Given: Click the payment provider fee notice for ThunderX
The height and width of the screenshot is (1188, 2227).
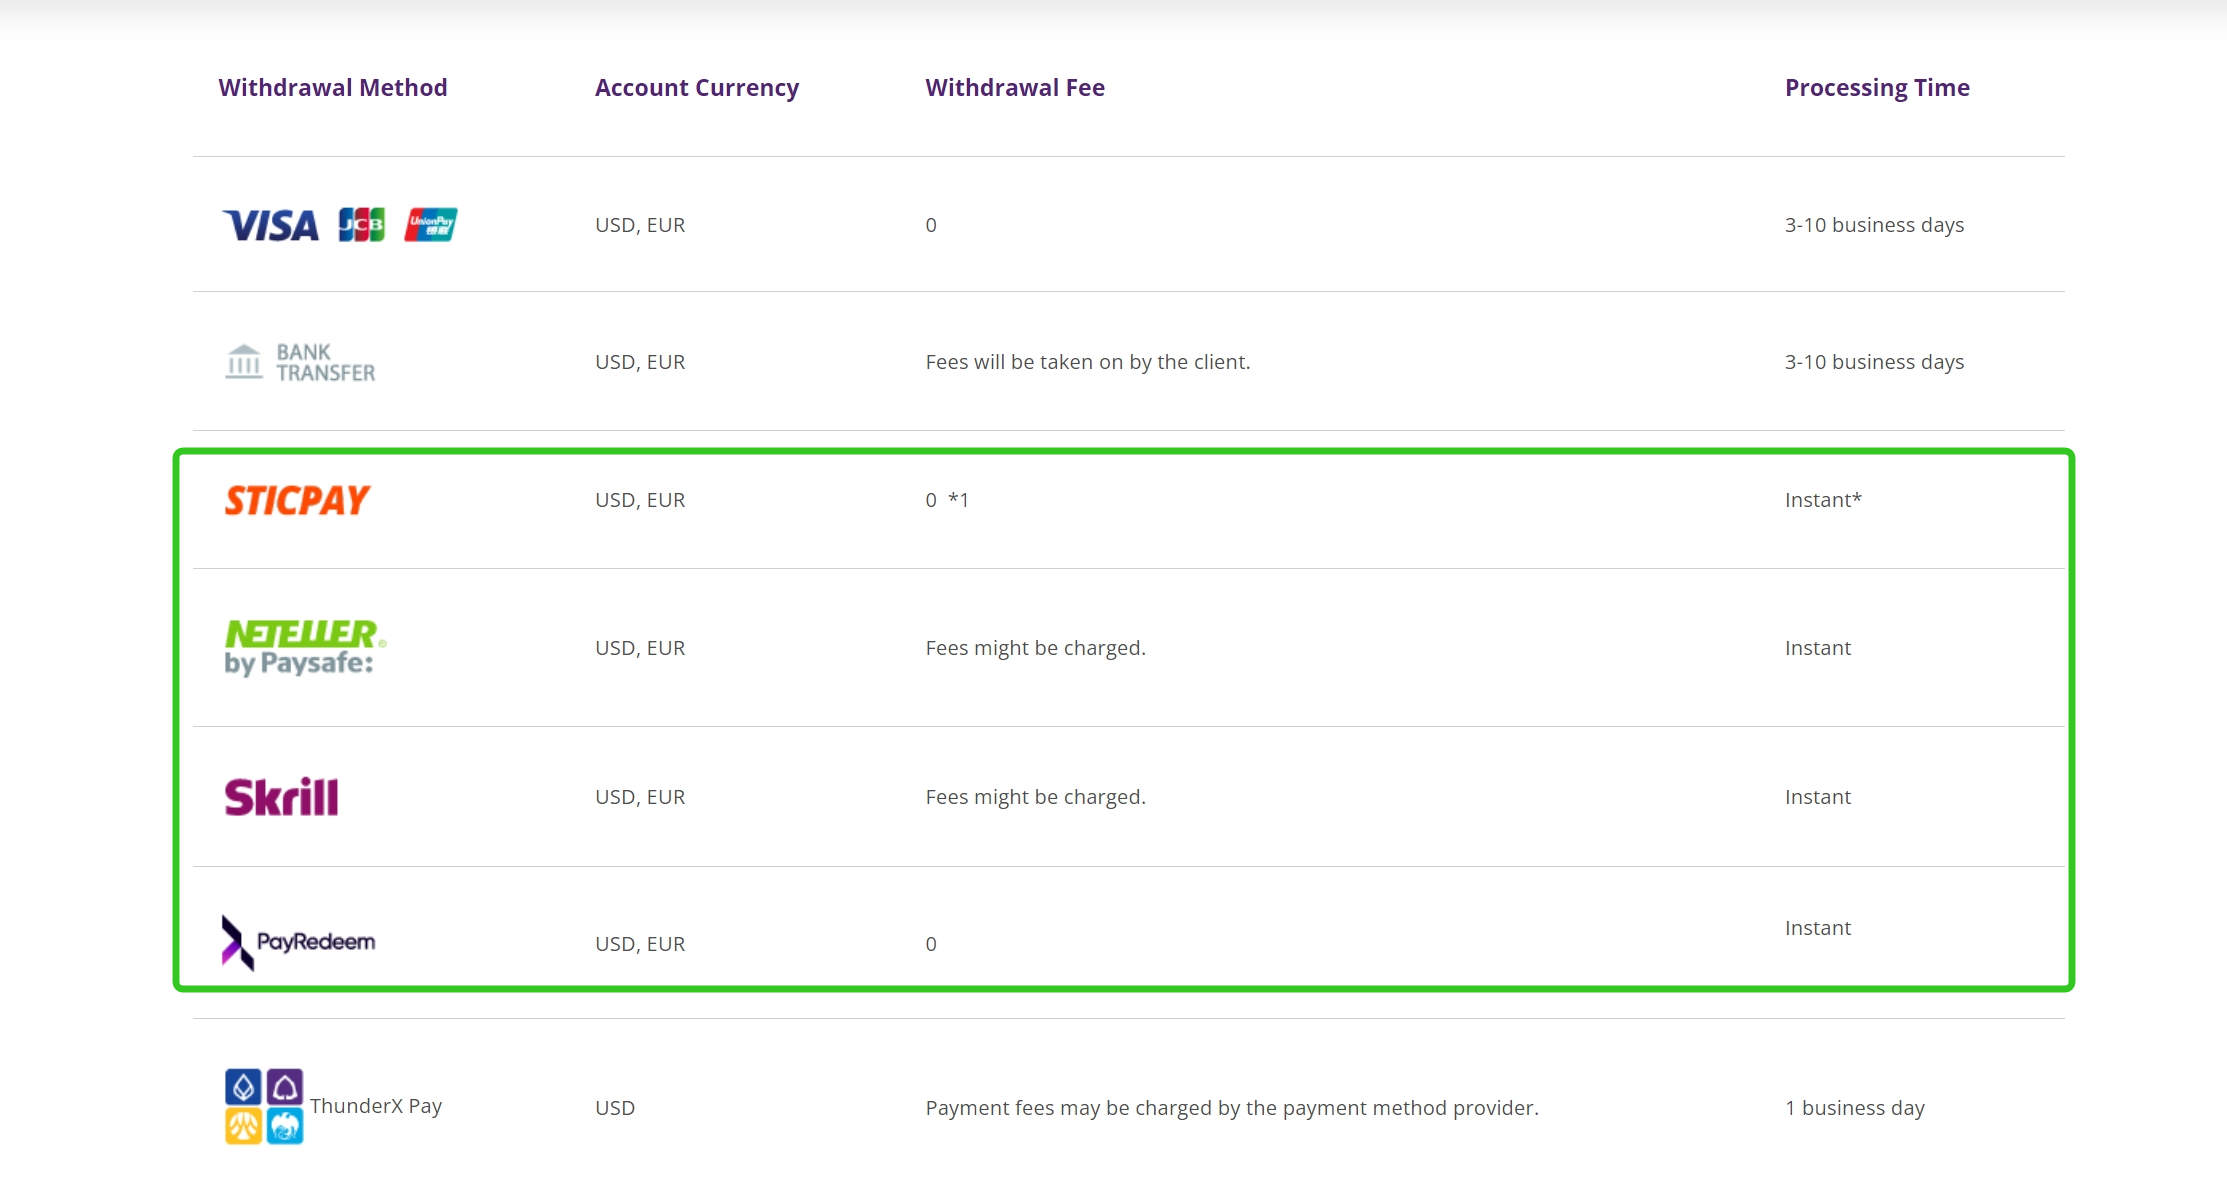Looking at the screenshot, I should (1232, 1108).
